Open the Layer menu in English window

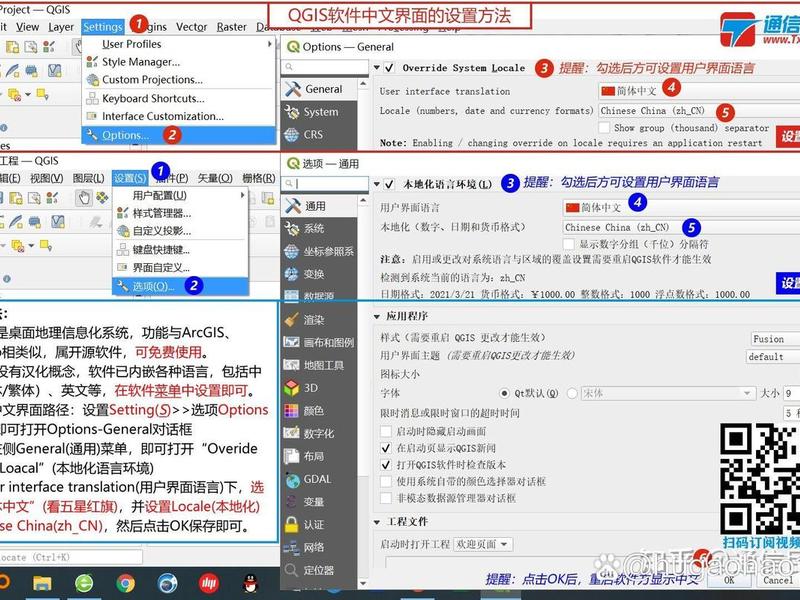(61, 27)
